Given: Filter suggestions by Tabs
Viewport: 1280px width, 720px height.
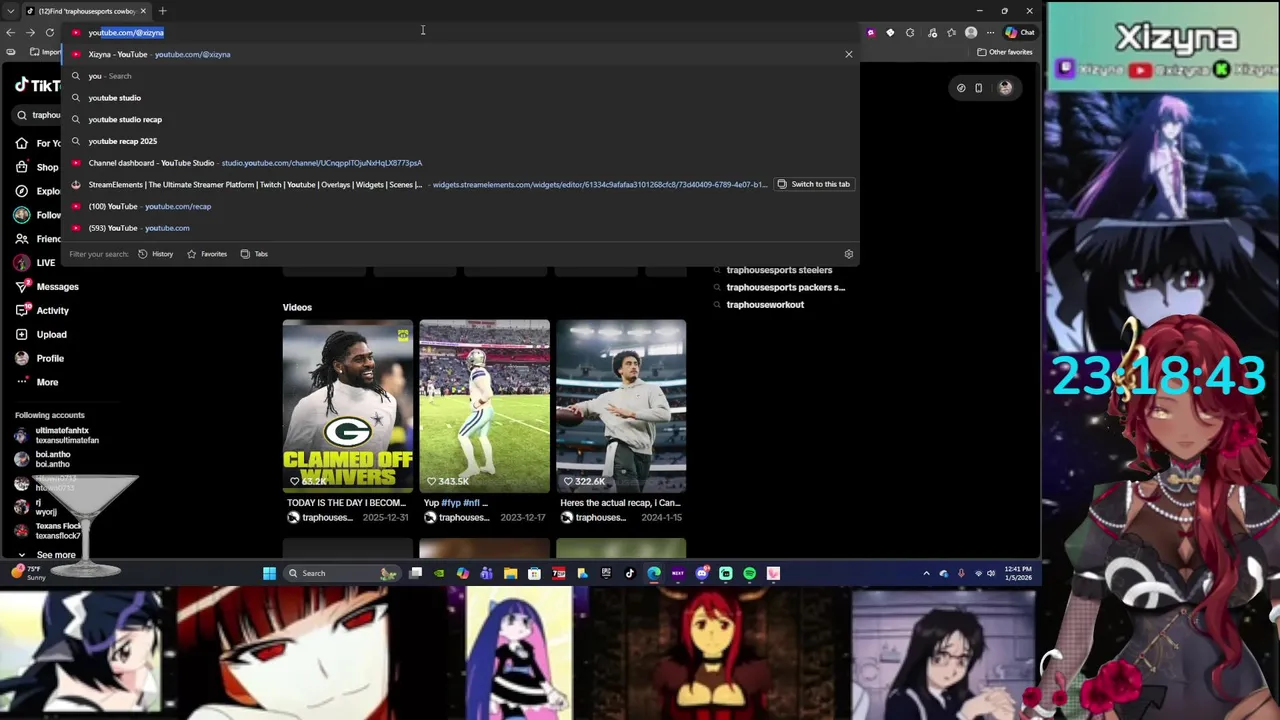Looking at the screenshot, I should [x=254, y=254].
